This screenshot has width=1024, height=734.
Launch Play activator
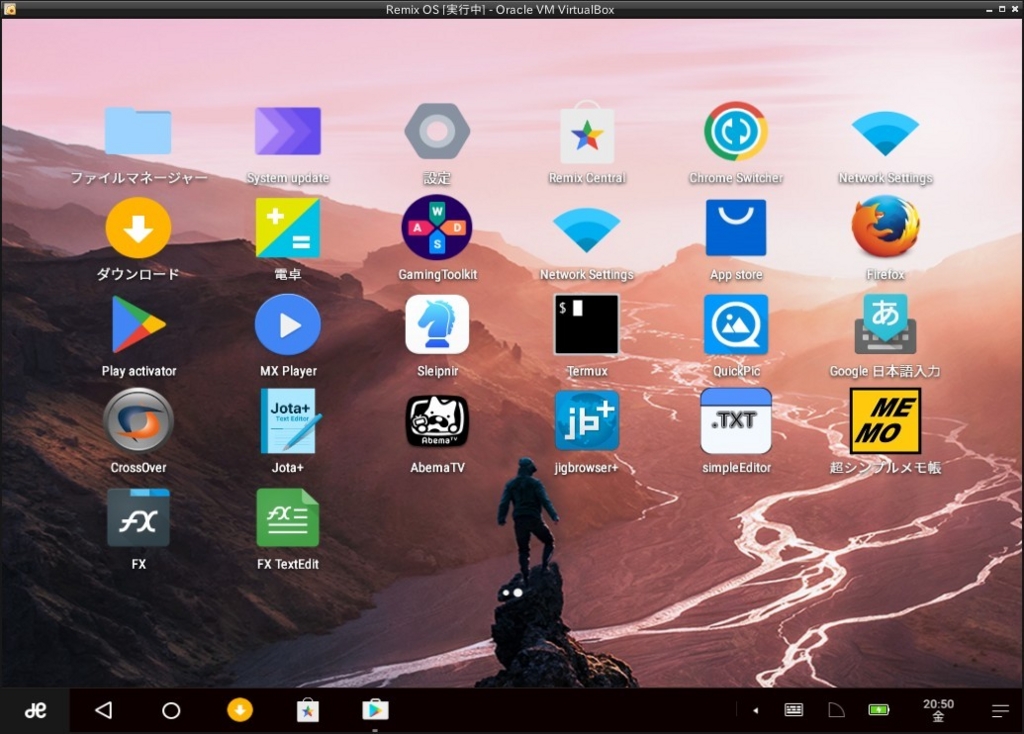coord(138,325)
